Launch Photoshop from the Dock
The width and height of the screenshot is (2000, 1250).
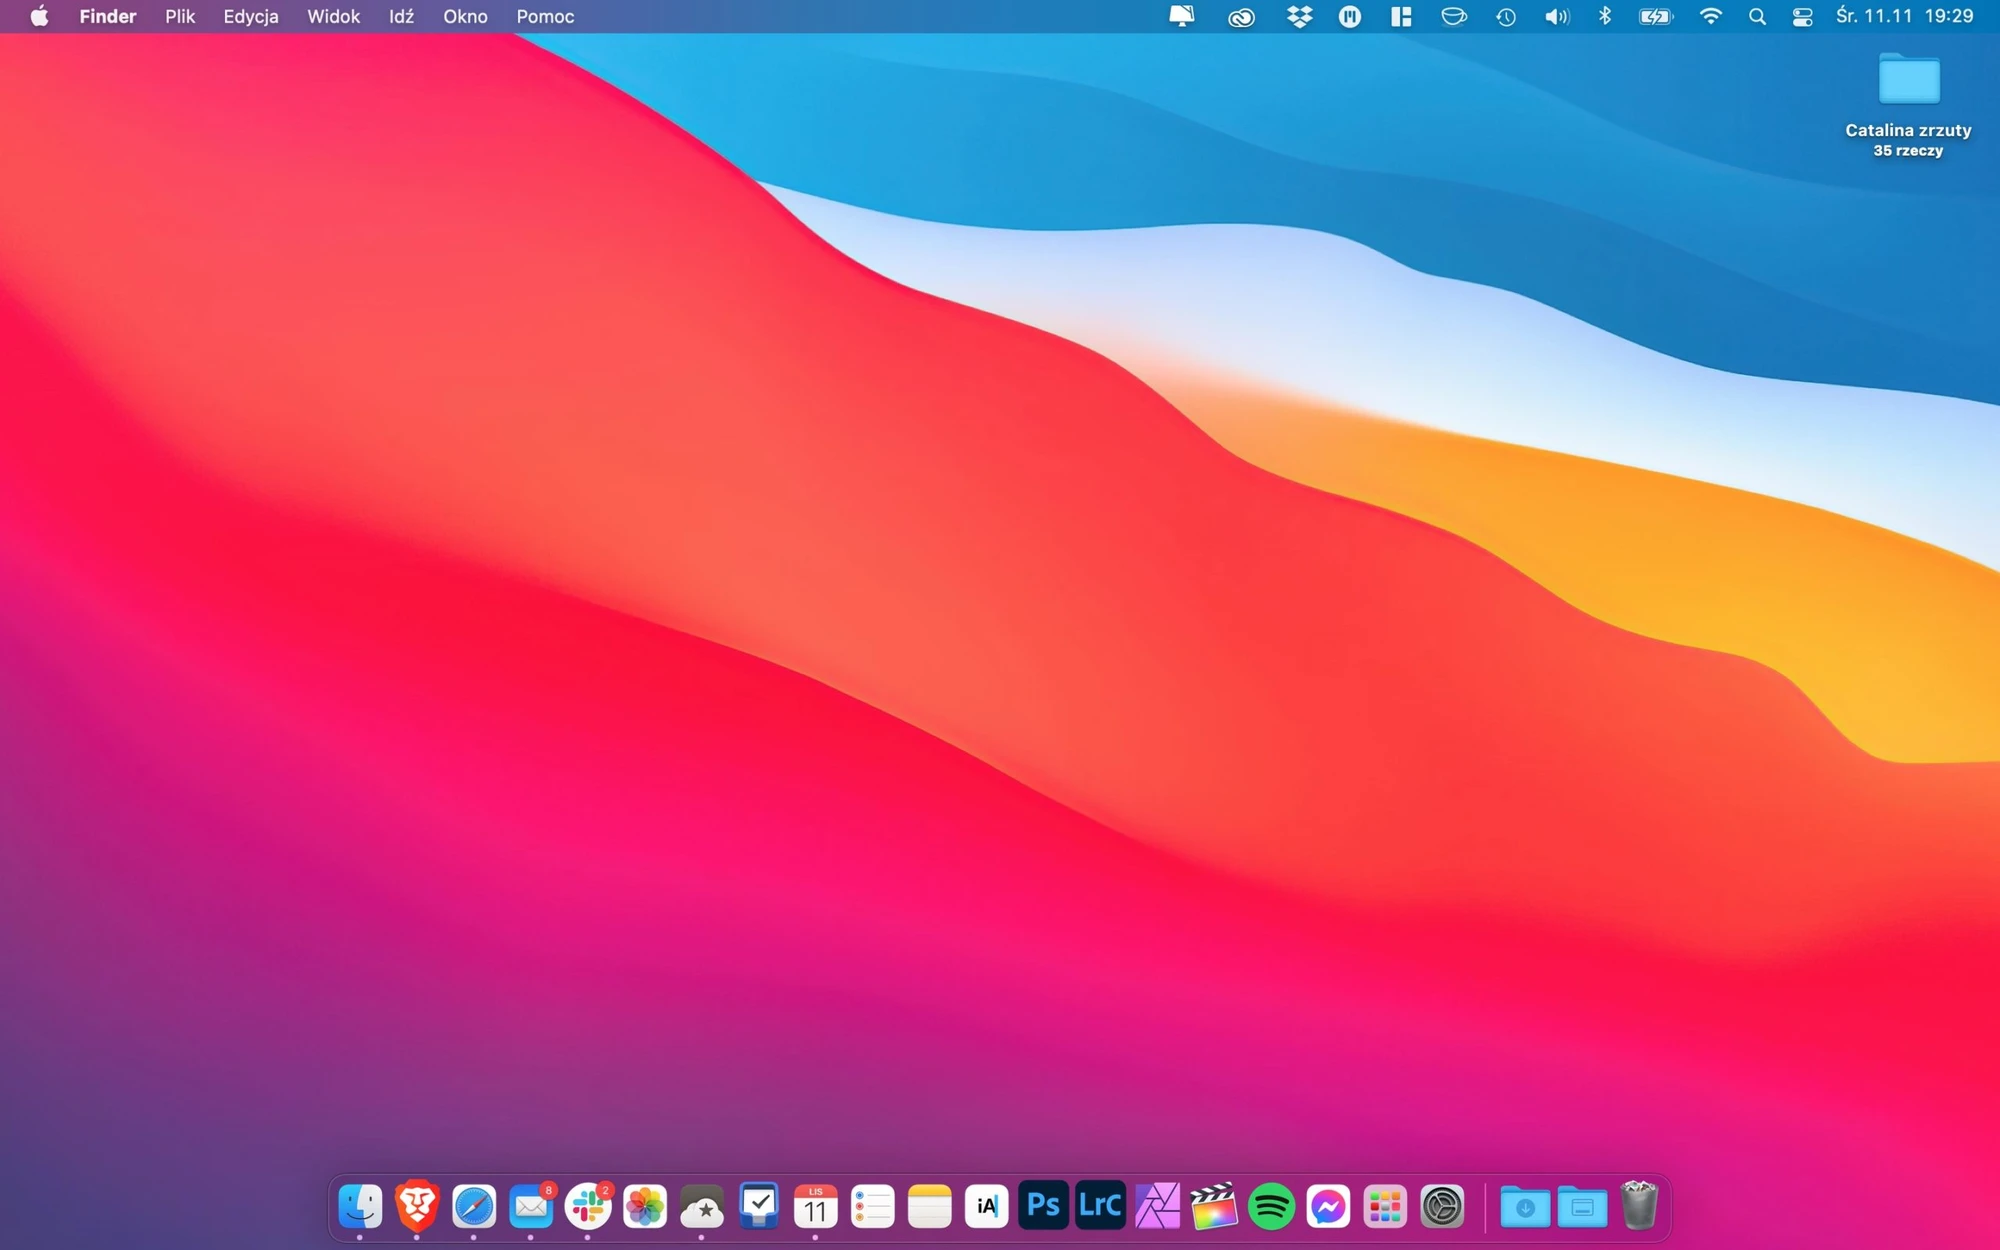pyautogui.click(x=1043, y=1206)
